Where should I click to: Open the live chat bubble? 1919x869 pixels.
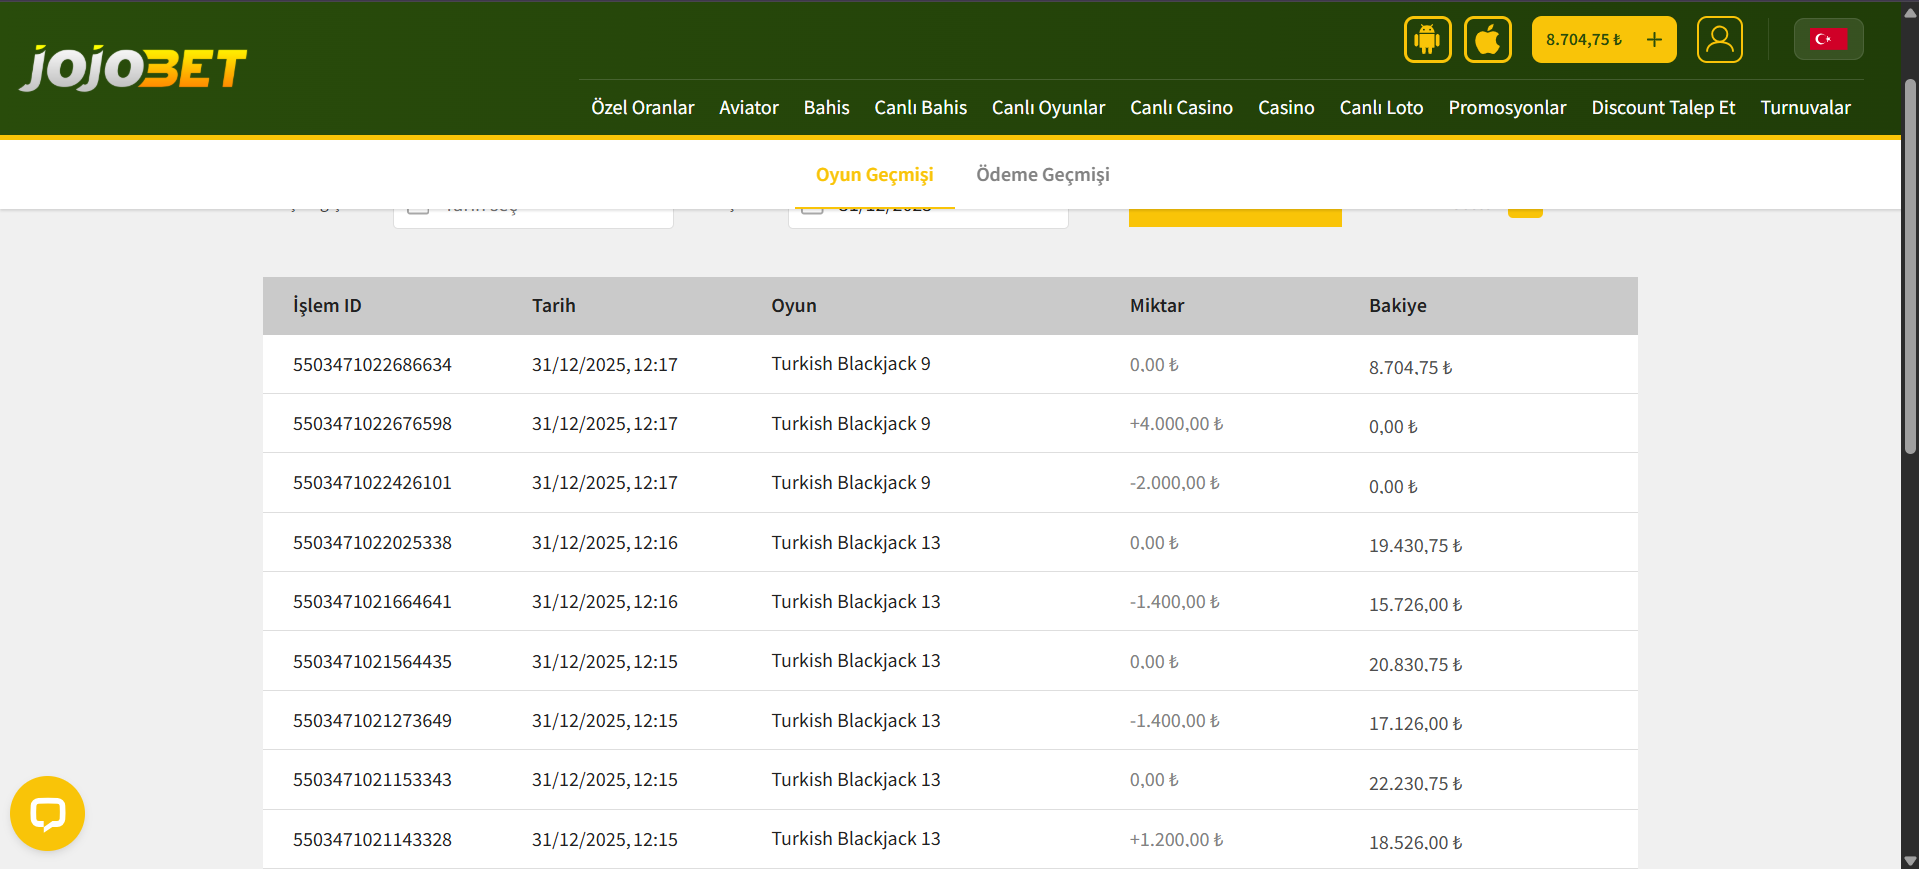click(x=47, y=813)
